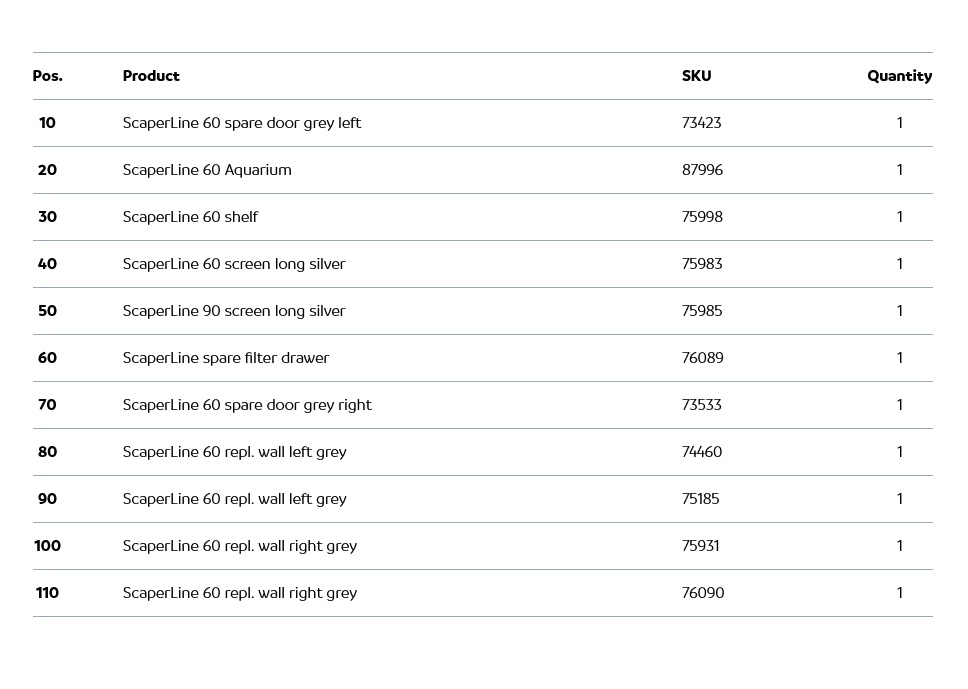968x689 pixels.
Task: Click SKU number 75185
Action: [x=700, y=499]
